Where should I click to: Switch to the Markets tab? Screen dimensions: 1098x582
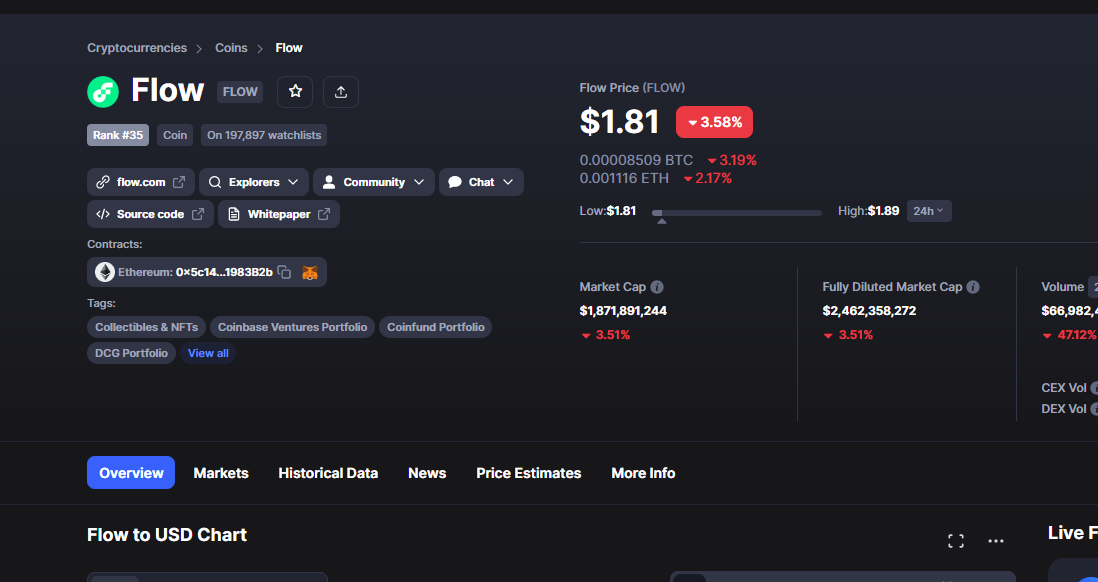[x=221, y=473]
